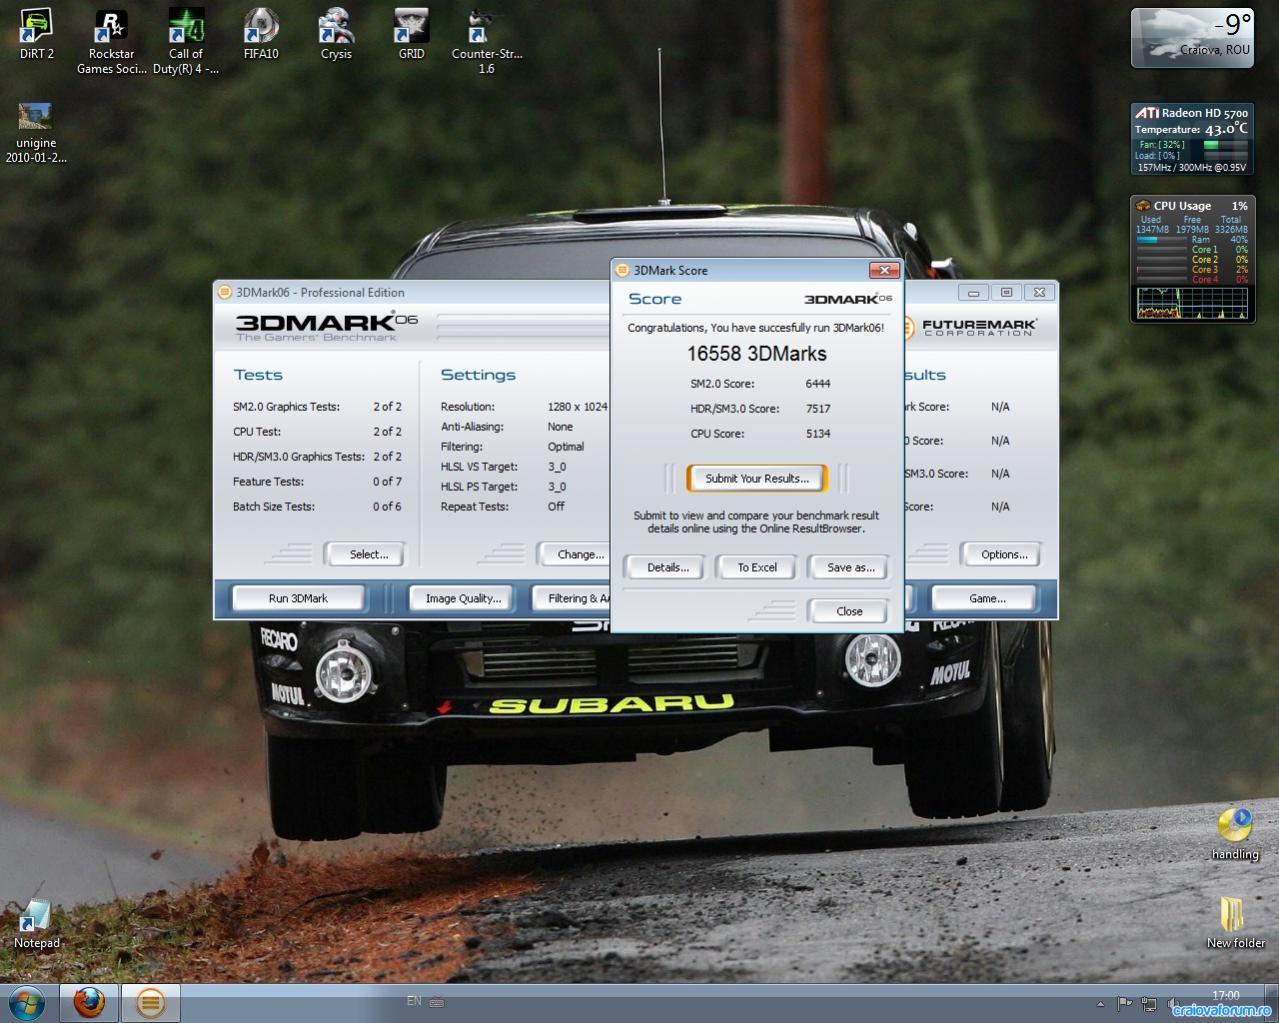Launch Counter-Strike 1.6 shortcut
This screenshot has width=1279, height=1023.
click(486, 42)
